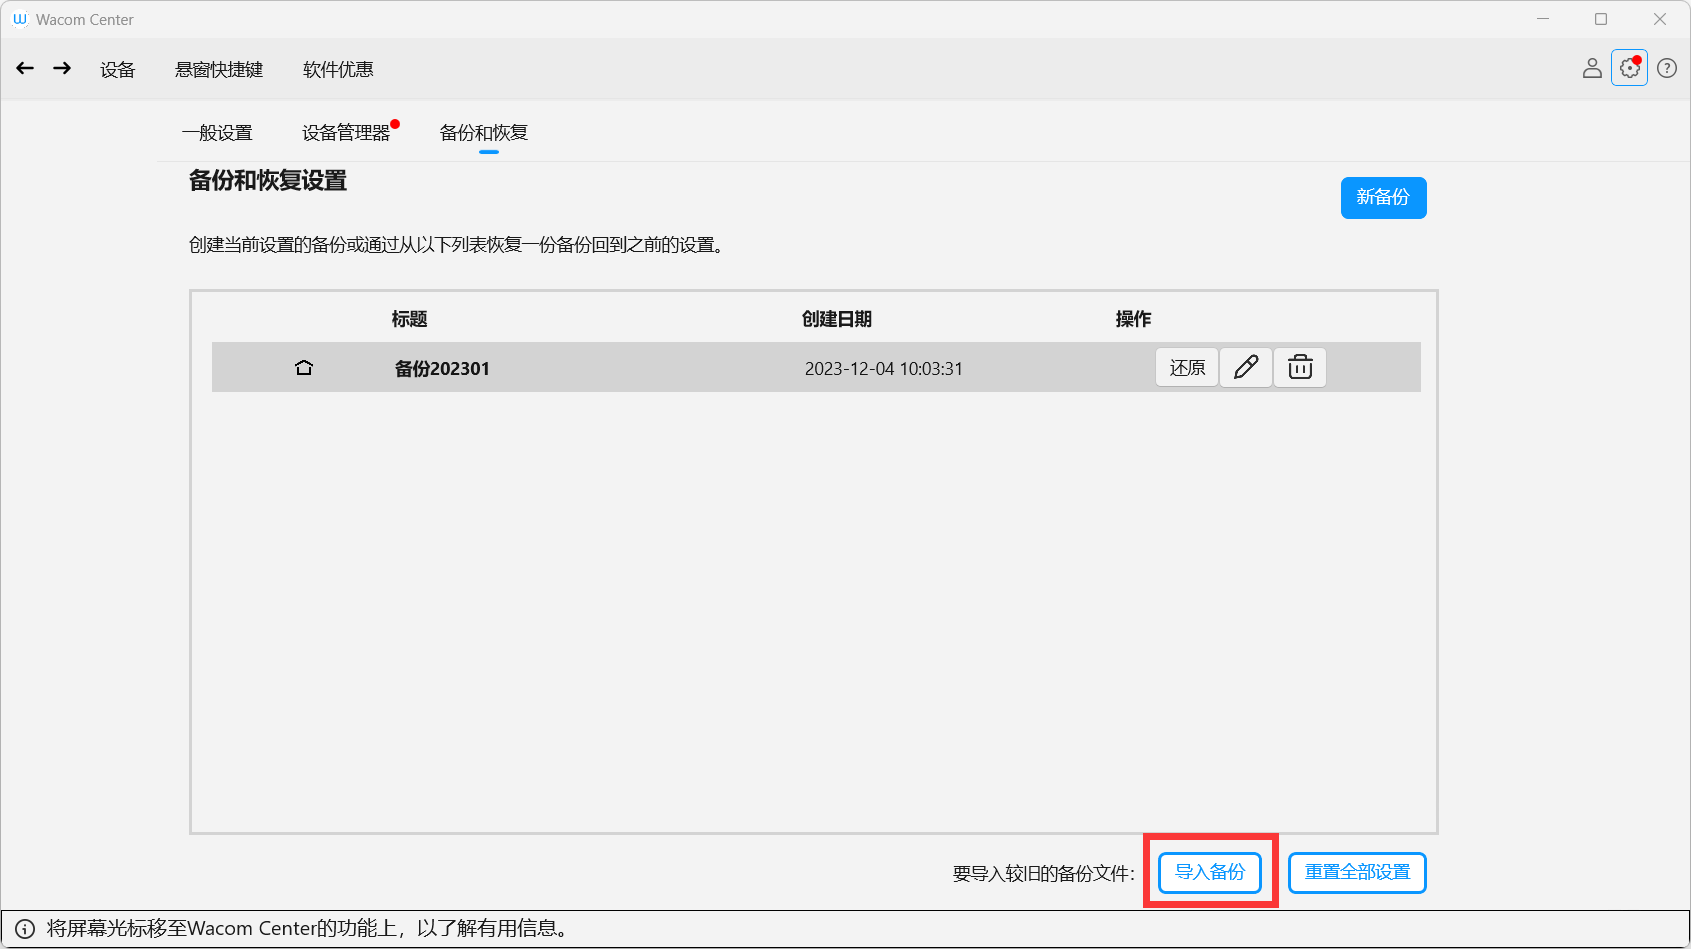Switch to the 设备管理器 tab
Viewport: 1691px width, 949px height.
tap(346, 133)
